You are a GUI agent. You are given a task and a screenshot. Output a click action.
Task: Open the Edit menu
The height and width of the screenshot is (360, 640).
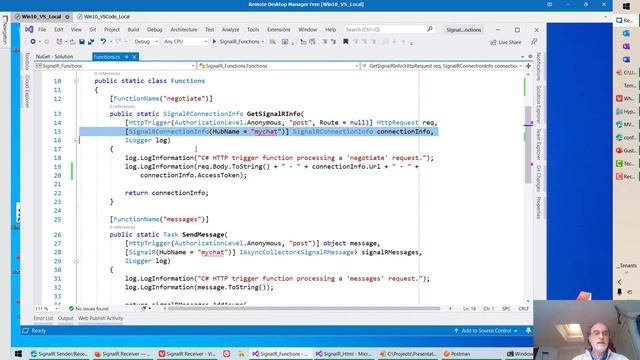(x=59, y=29)
